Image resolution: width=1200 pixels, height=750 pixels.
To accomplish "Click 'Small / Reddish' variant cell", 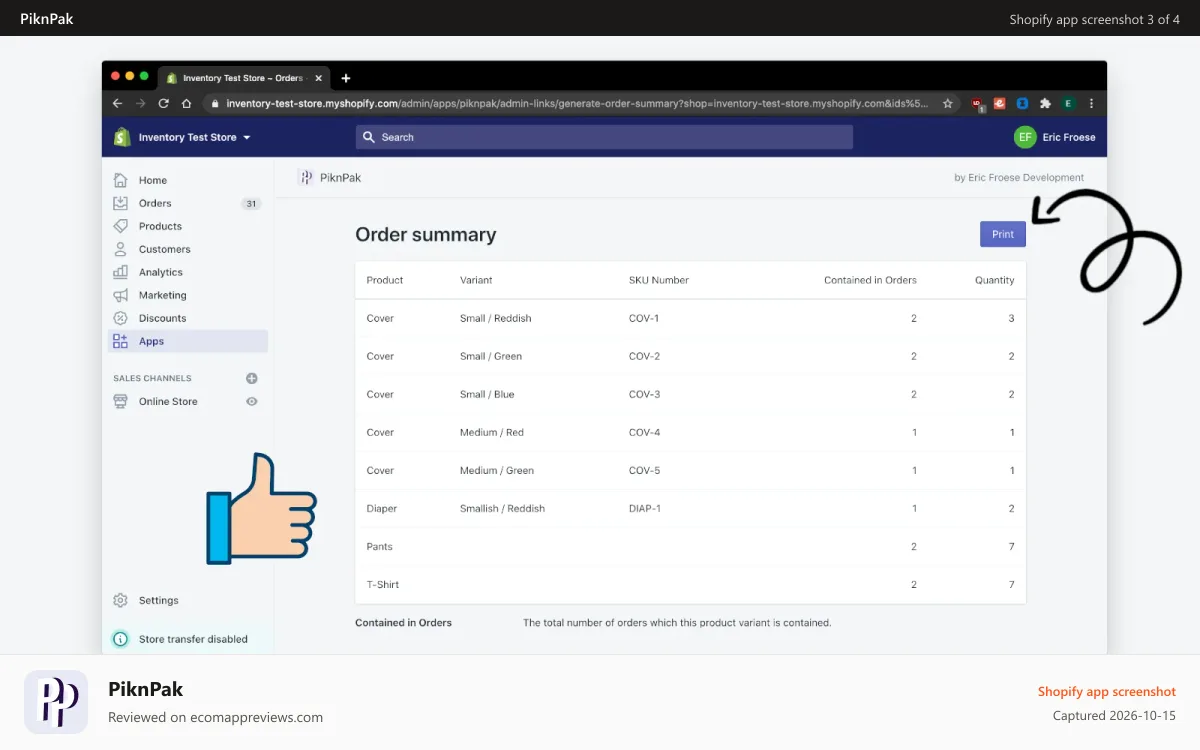I will tap(496, 318).
